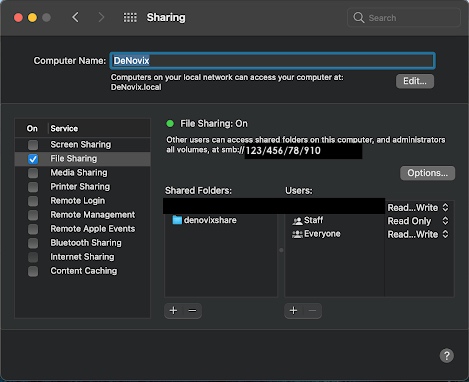Minimize the Sharing window with yellow button
Viewport: 469px width, 382px height.
[x=32, y=17]
